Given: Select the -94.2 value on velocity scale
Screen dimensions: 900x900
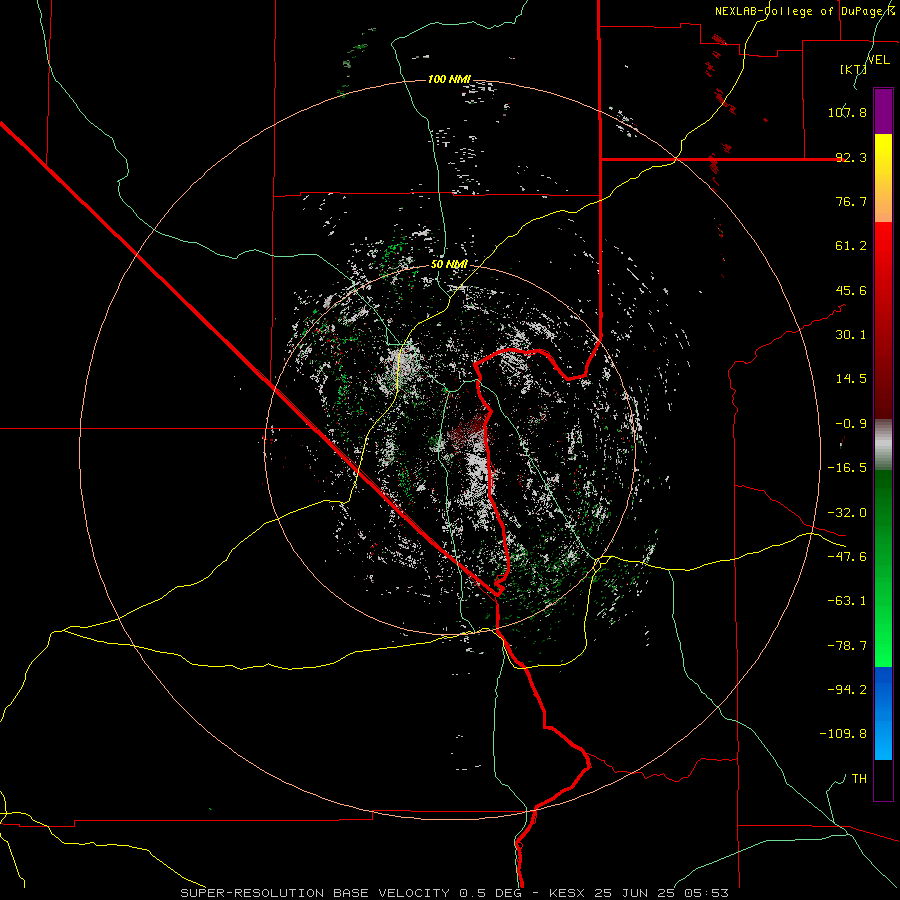Looking at the screenshot, I should [847, 689].
